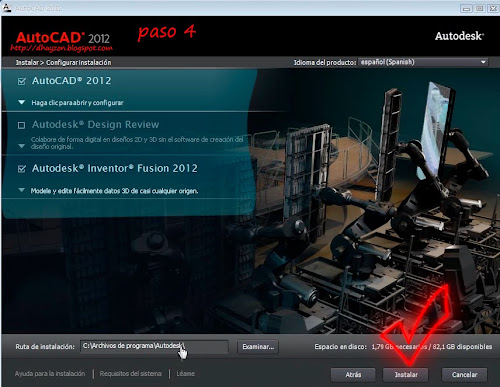The width and height of the screenshot is (500, 387).
Task: Uncheck the AutoCAD 2012 product checkbox
Action: click(x=22, y=81)
